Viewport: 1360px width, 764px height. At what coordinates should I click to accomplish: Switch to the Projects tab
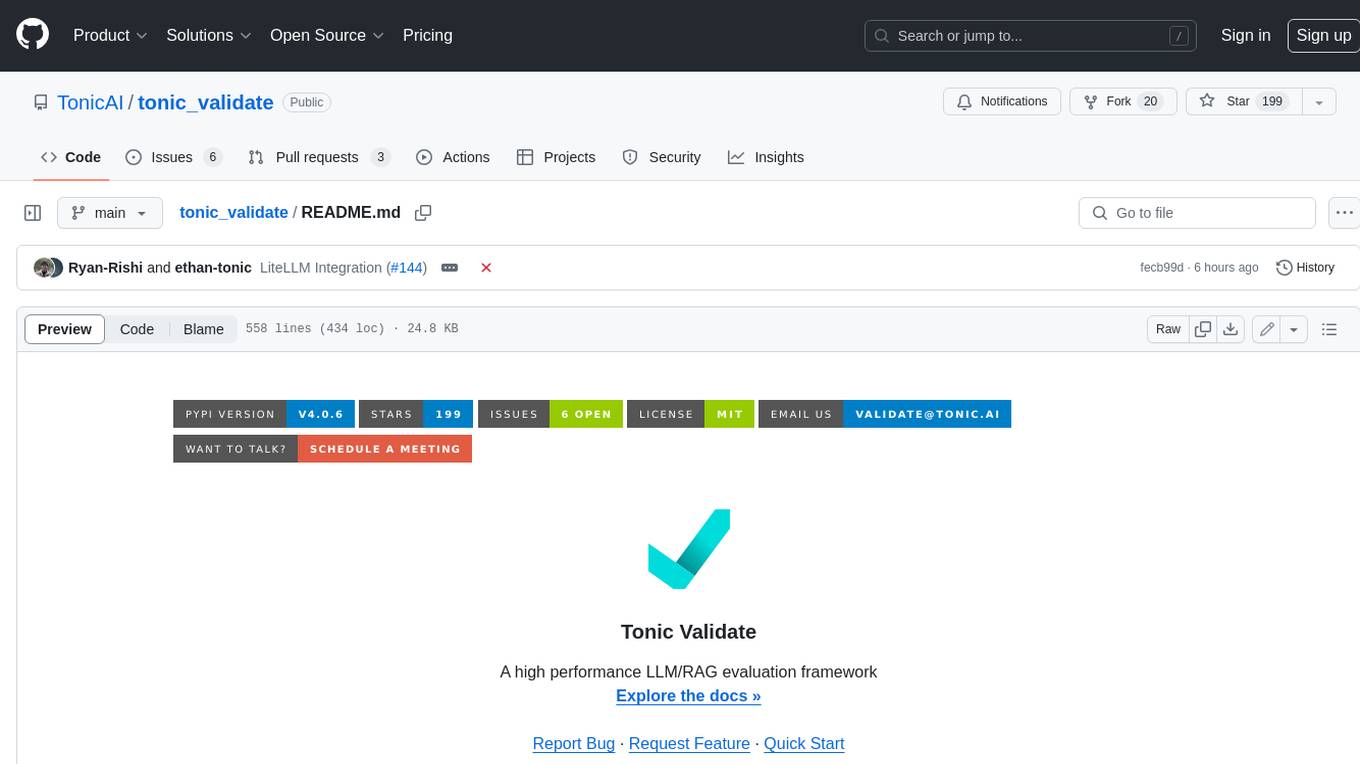[x=556, y=157]
